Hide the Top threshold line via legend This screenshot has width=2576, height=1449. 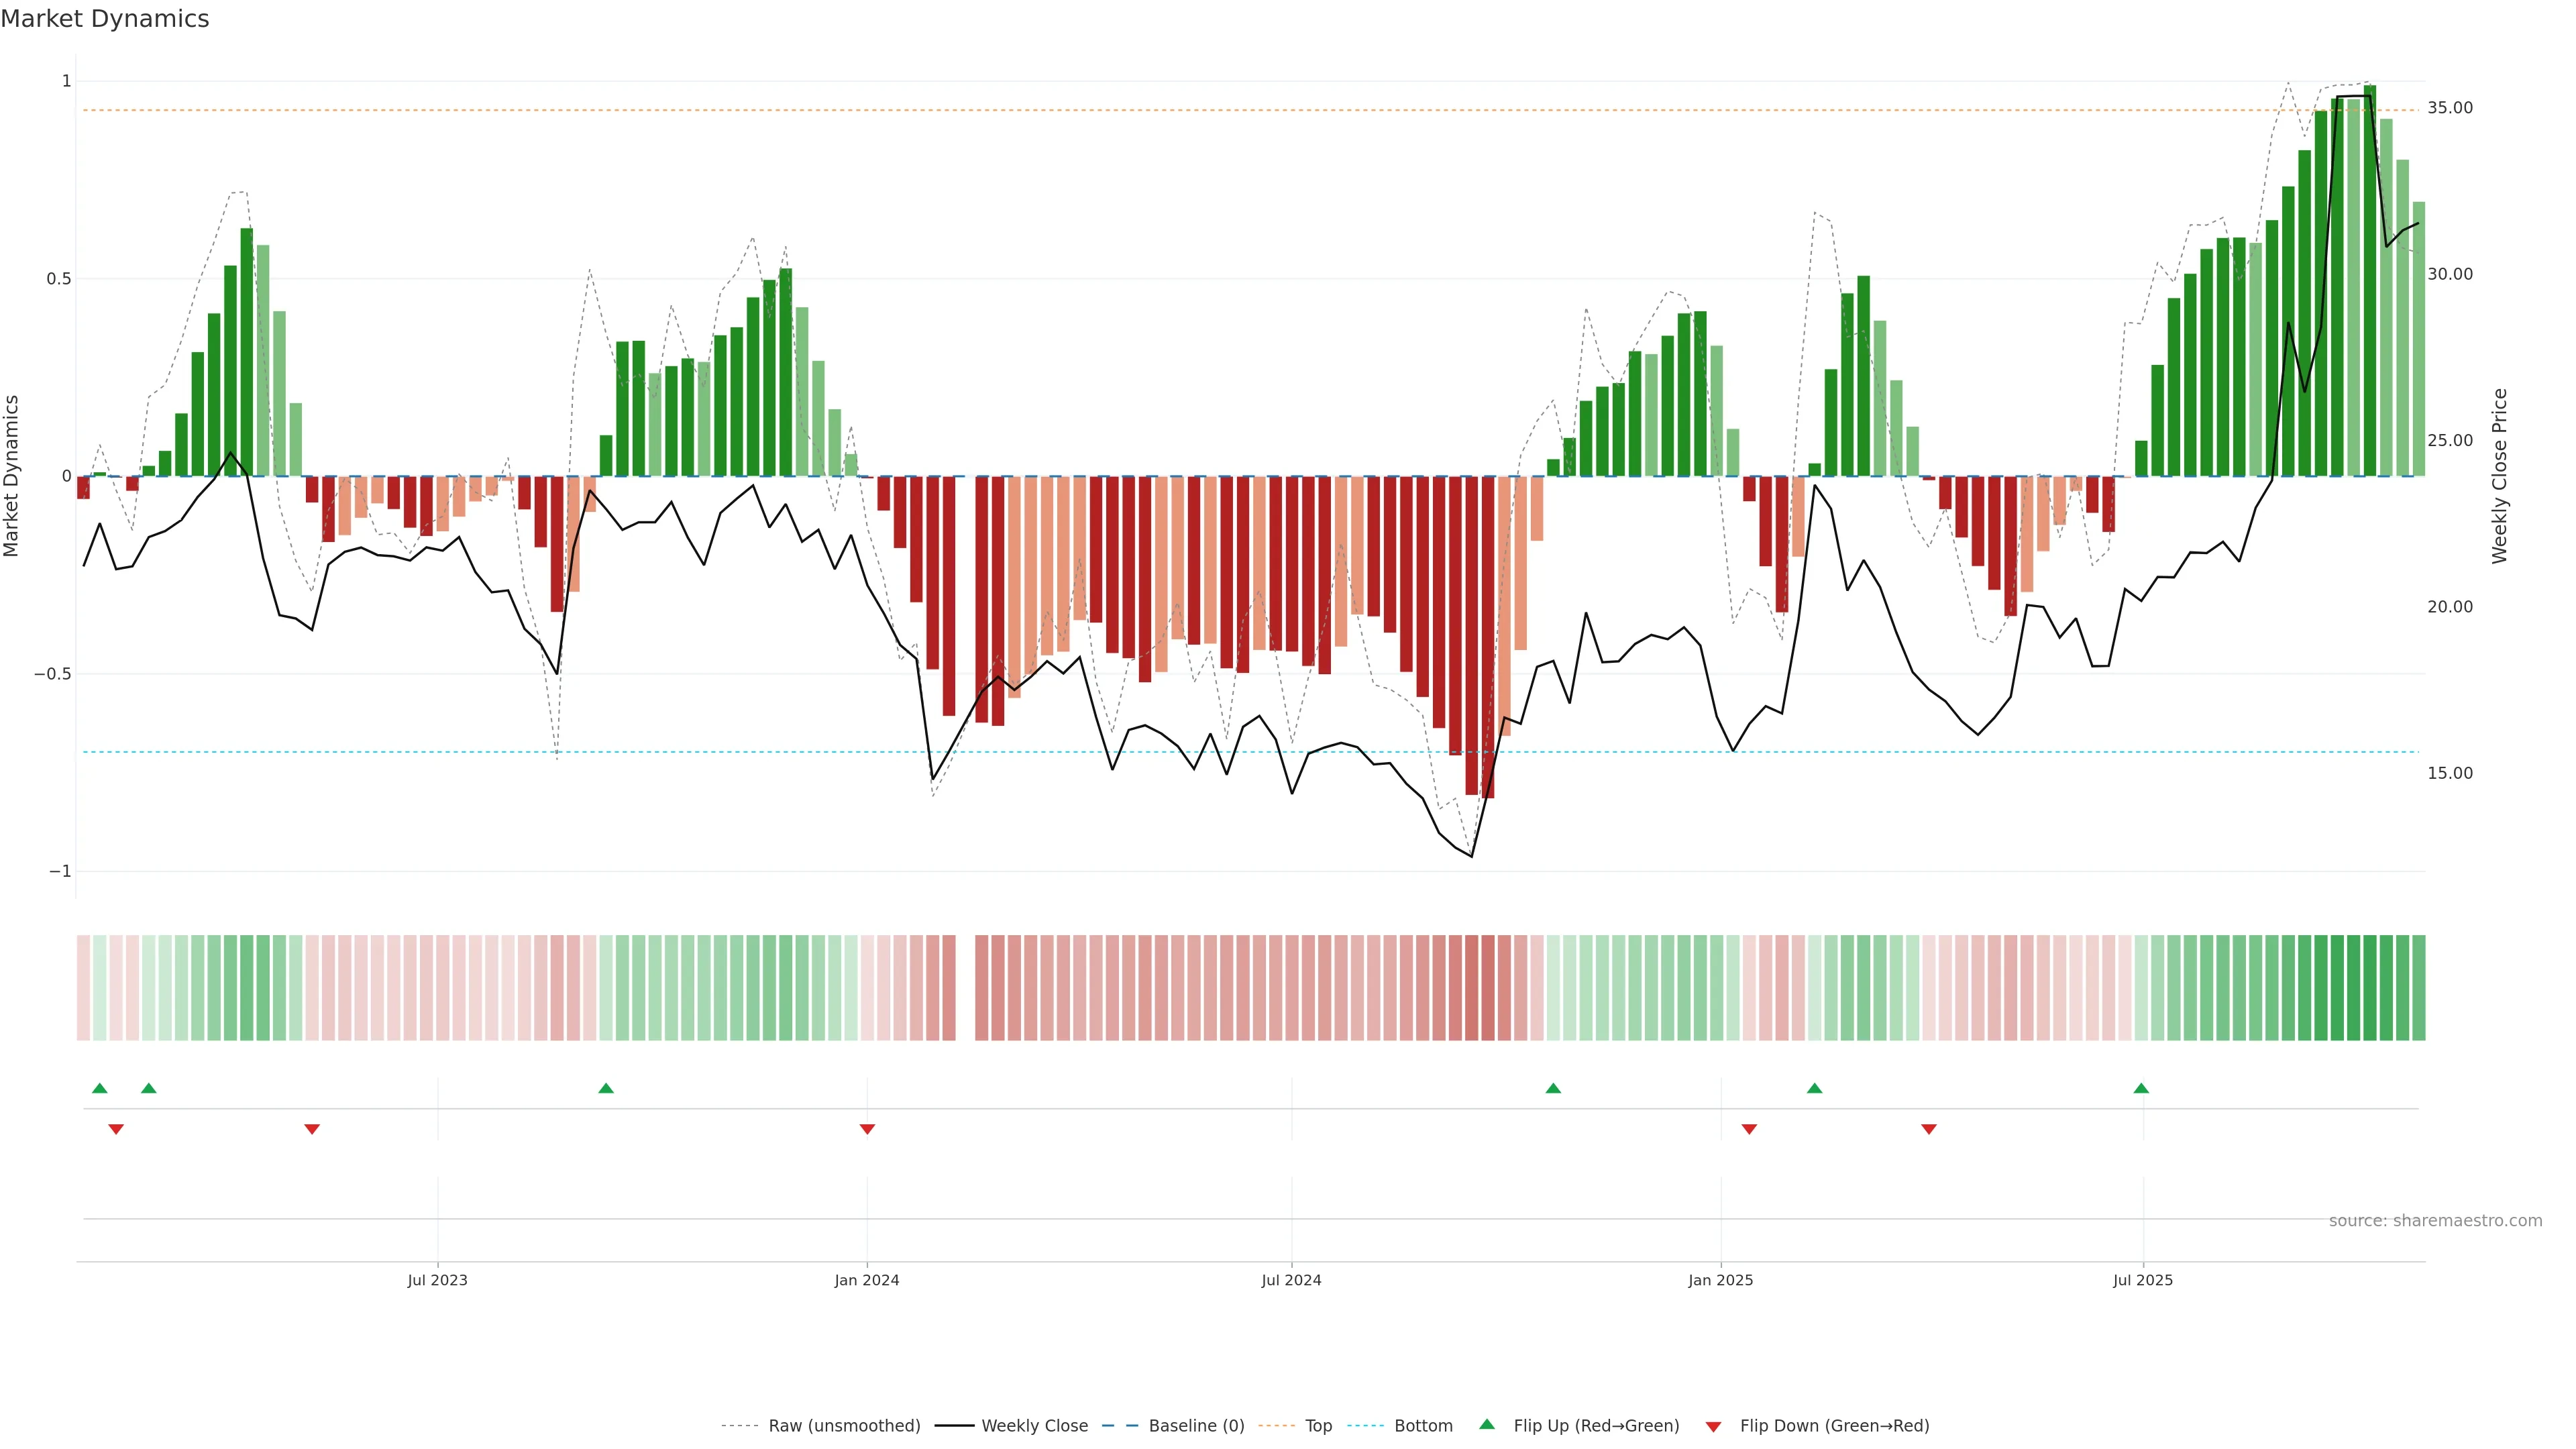pos(1318,1425)
